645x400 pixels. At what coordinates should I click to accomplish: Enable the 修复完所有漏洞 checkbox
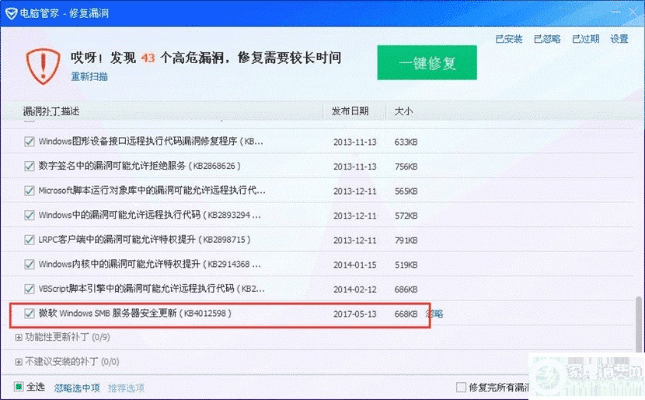point(461,387)
